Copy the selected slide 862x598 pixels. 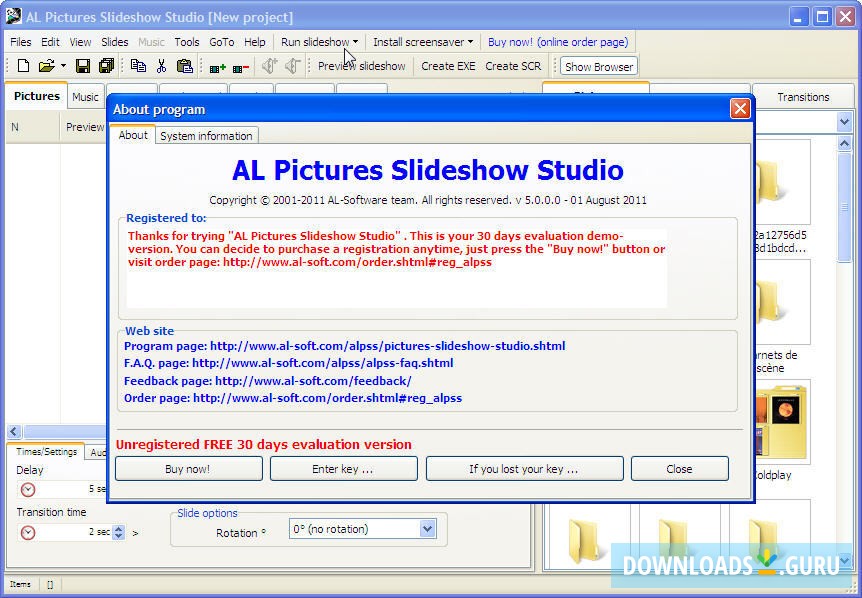(138, 66)
